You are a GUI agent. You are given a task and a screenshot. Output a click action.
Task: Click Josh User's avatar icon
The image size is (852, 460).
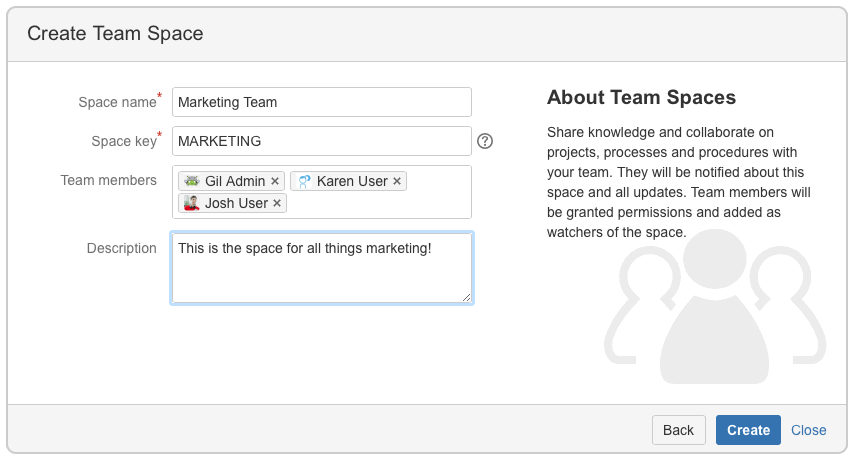coord(192,204)
